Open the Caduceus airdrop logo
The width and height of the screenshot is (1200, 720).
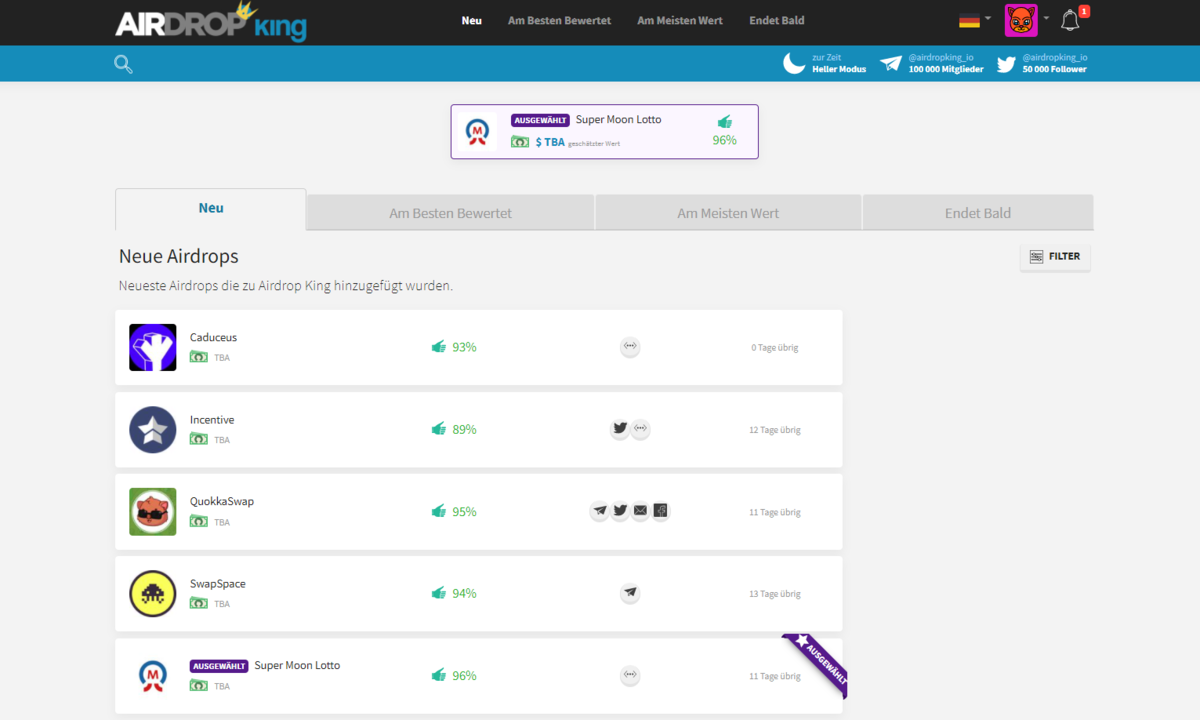pyautogui.click(x=153, y=347)
